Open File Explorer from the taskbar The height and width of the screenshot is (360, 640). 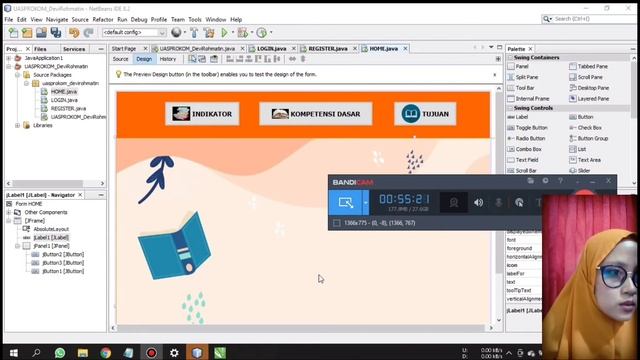(x=83, y=353)
